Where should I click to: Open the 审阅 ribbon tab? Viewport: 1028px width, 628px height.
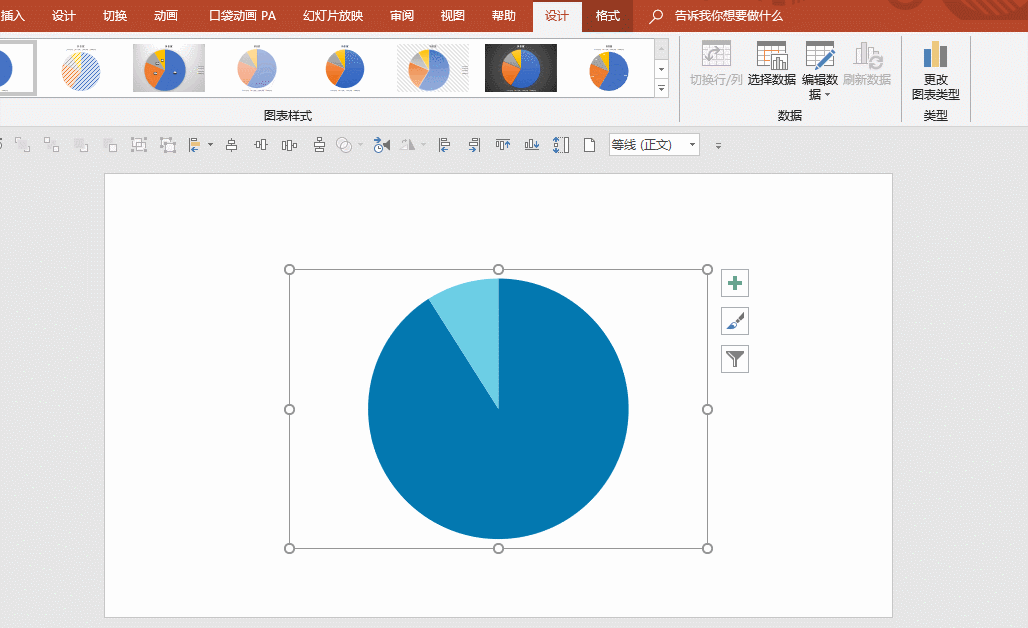click(402, 16)
